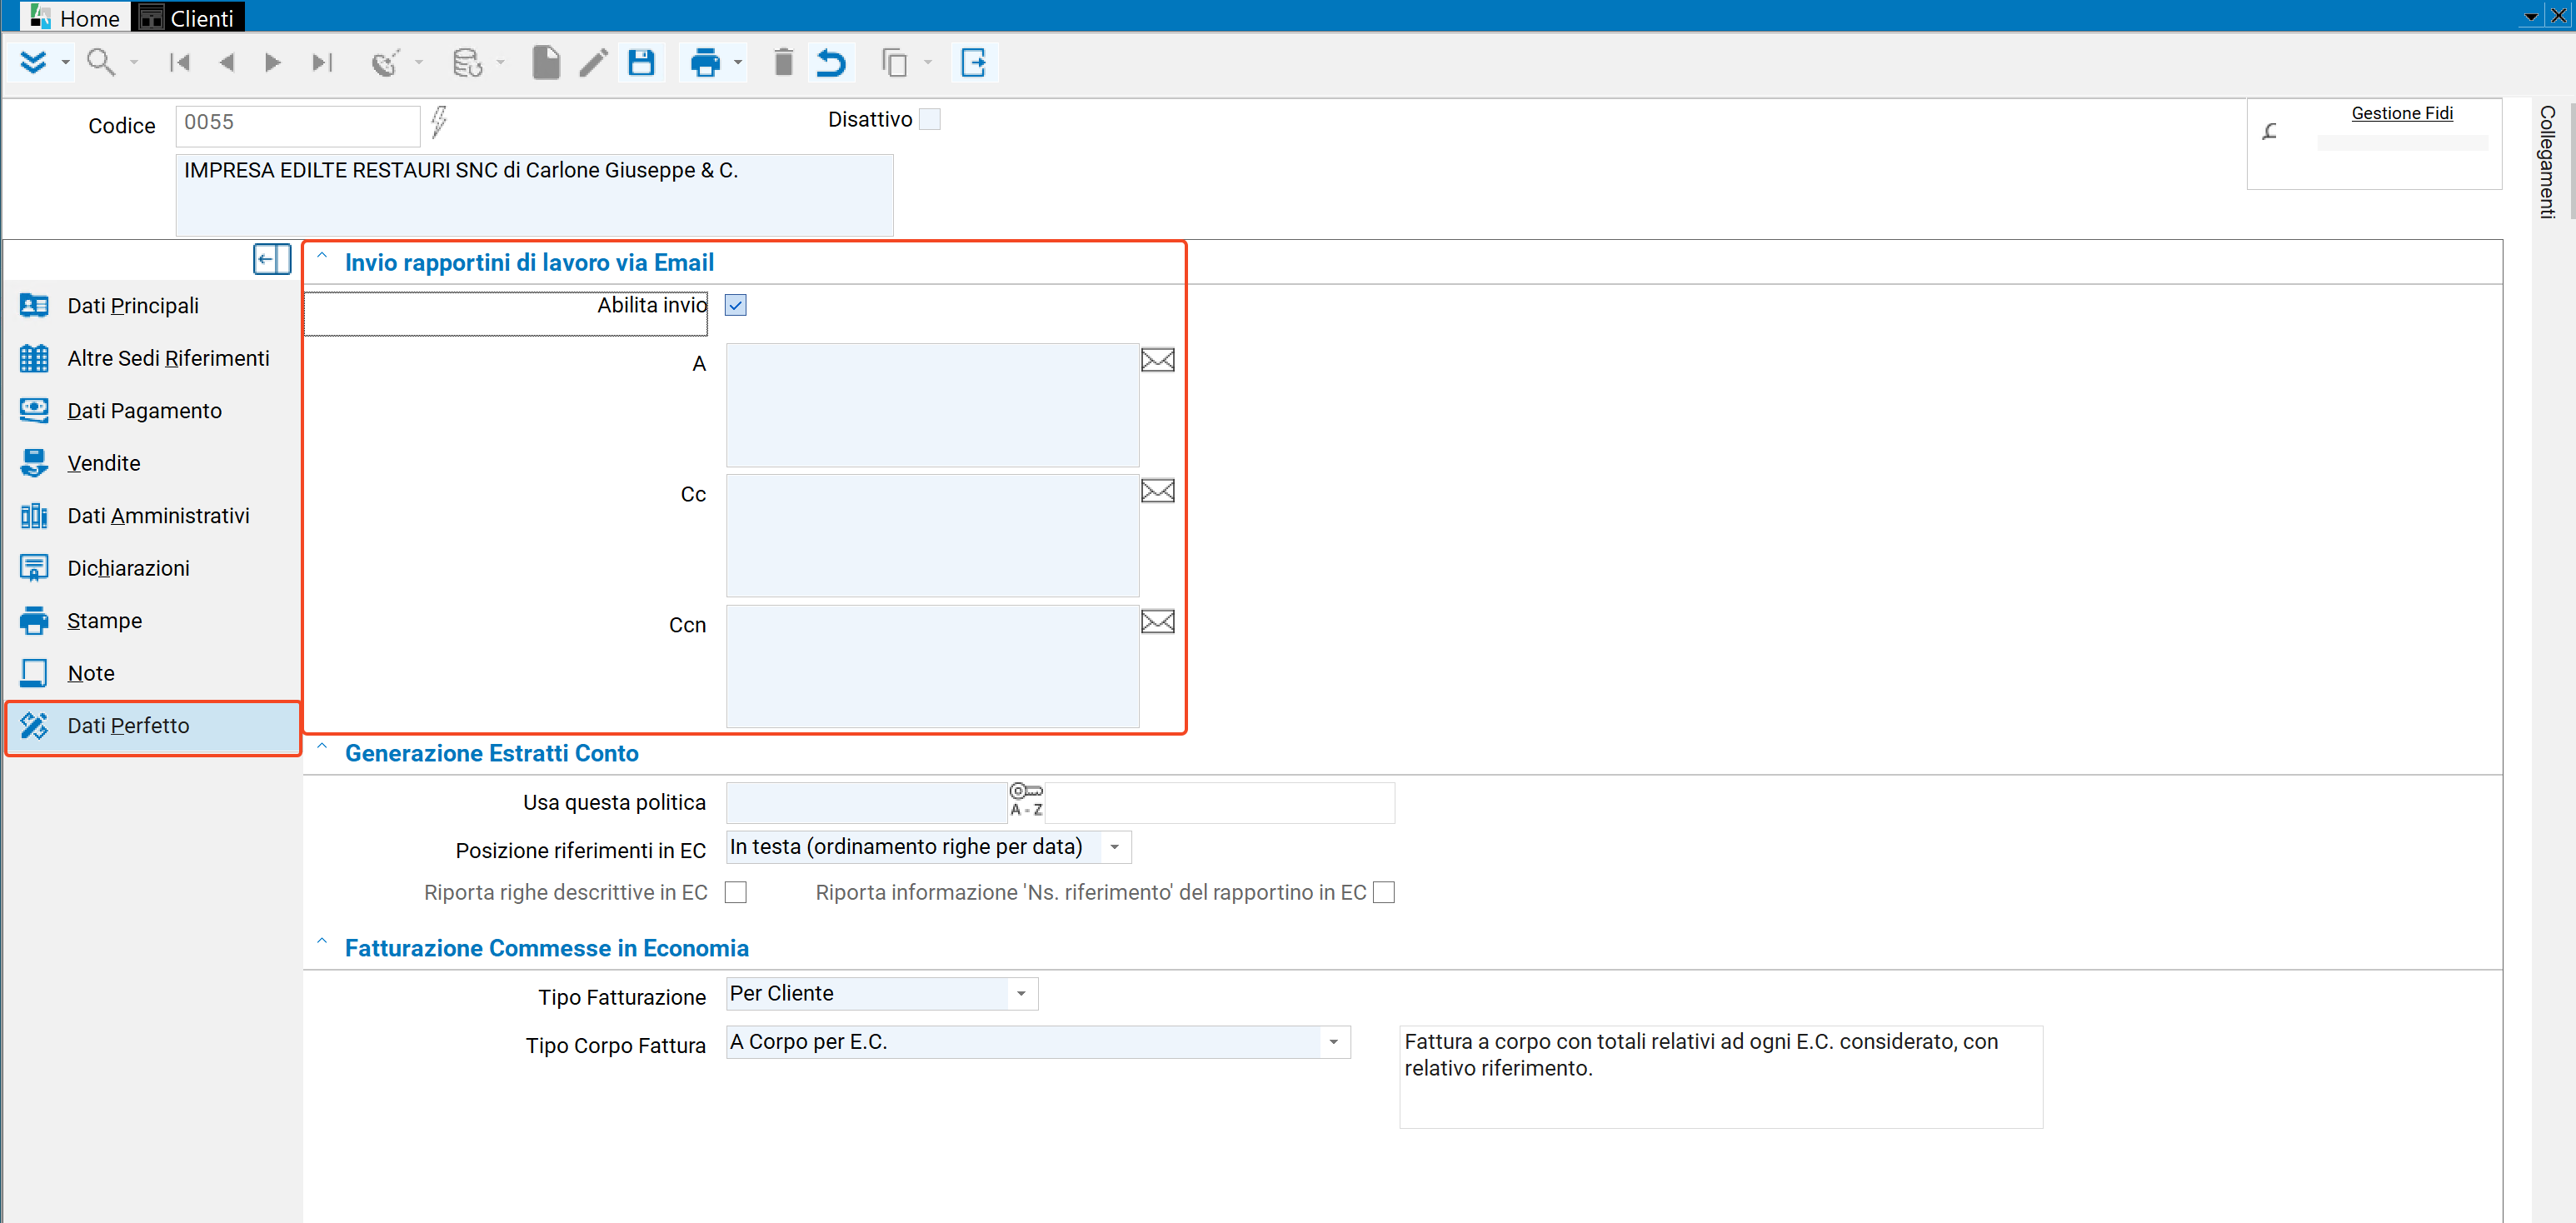The width and height of the screenshot is (2576, 1223).
Task: Click the lightning bolt next to Codice
Action: click(438, 122)
